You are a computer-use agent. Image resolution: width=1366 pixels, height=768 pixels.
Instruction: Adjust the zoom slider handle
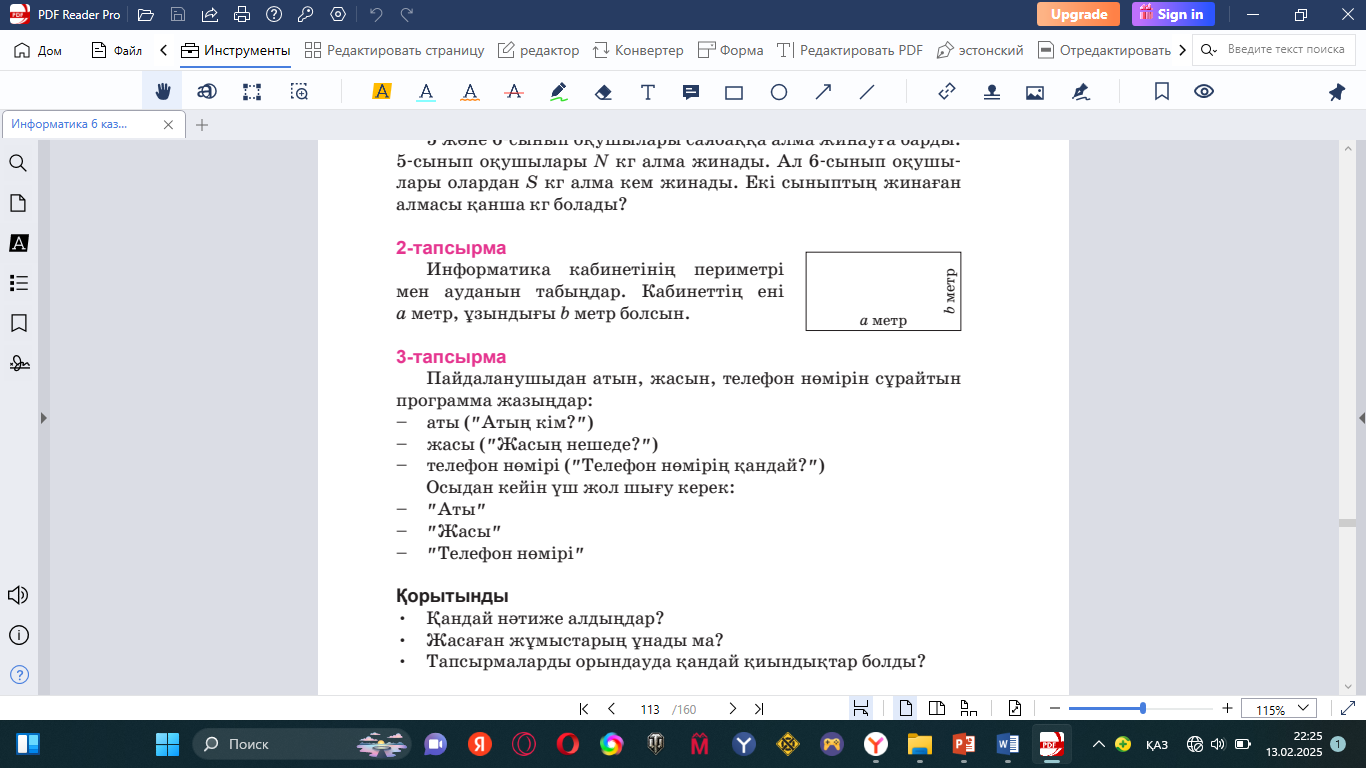point(1143,709)
